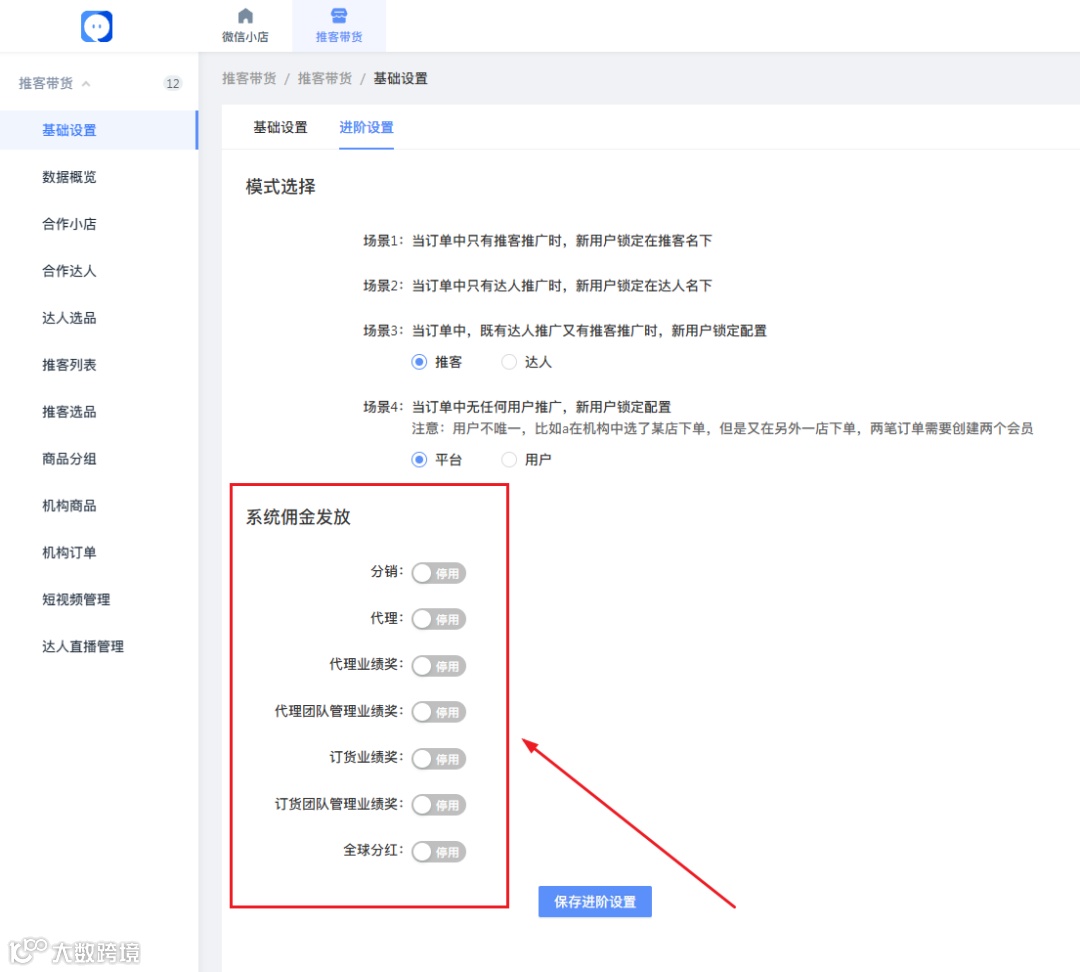This screenshot has height=972, width=1080.
Task: Select 达人 radio for 场景3
Action: [508, 362]
